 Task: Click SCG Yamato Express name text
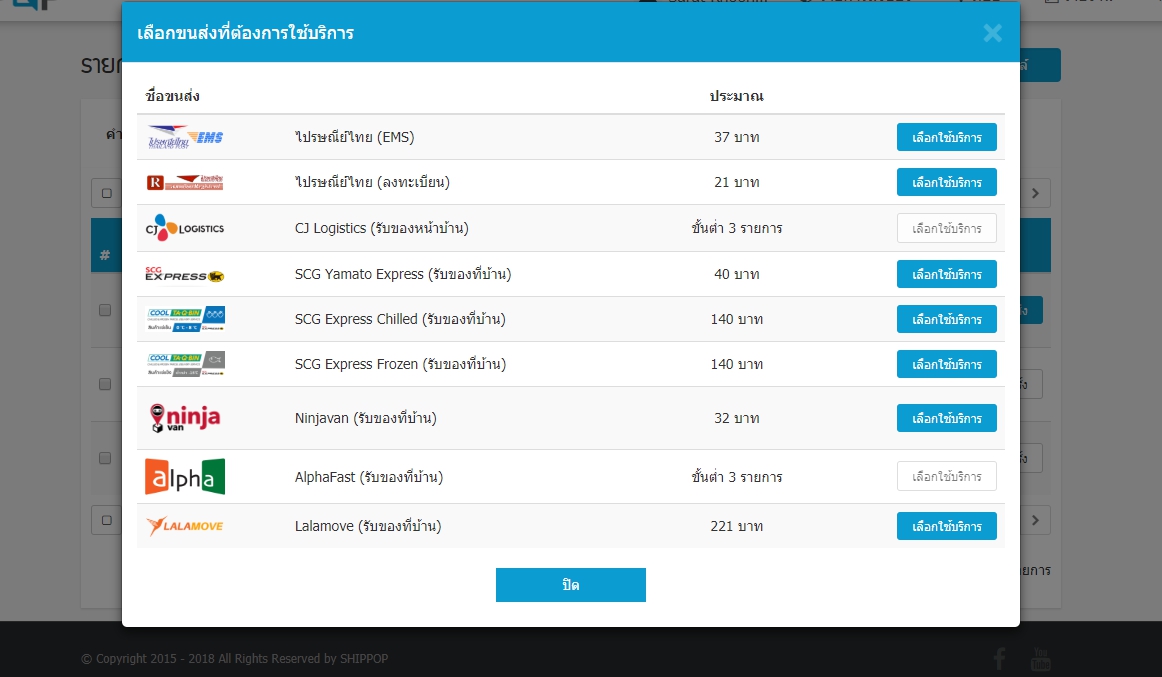click(x=403, y=274)
